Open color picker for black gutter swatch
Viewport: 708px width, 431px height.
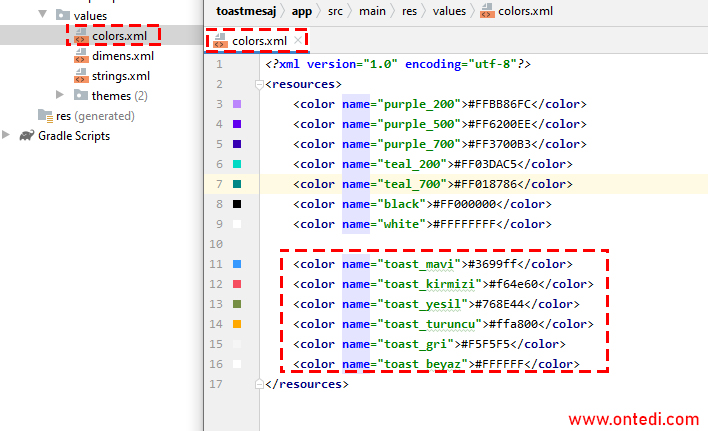click(237, 204)
